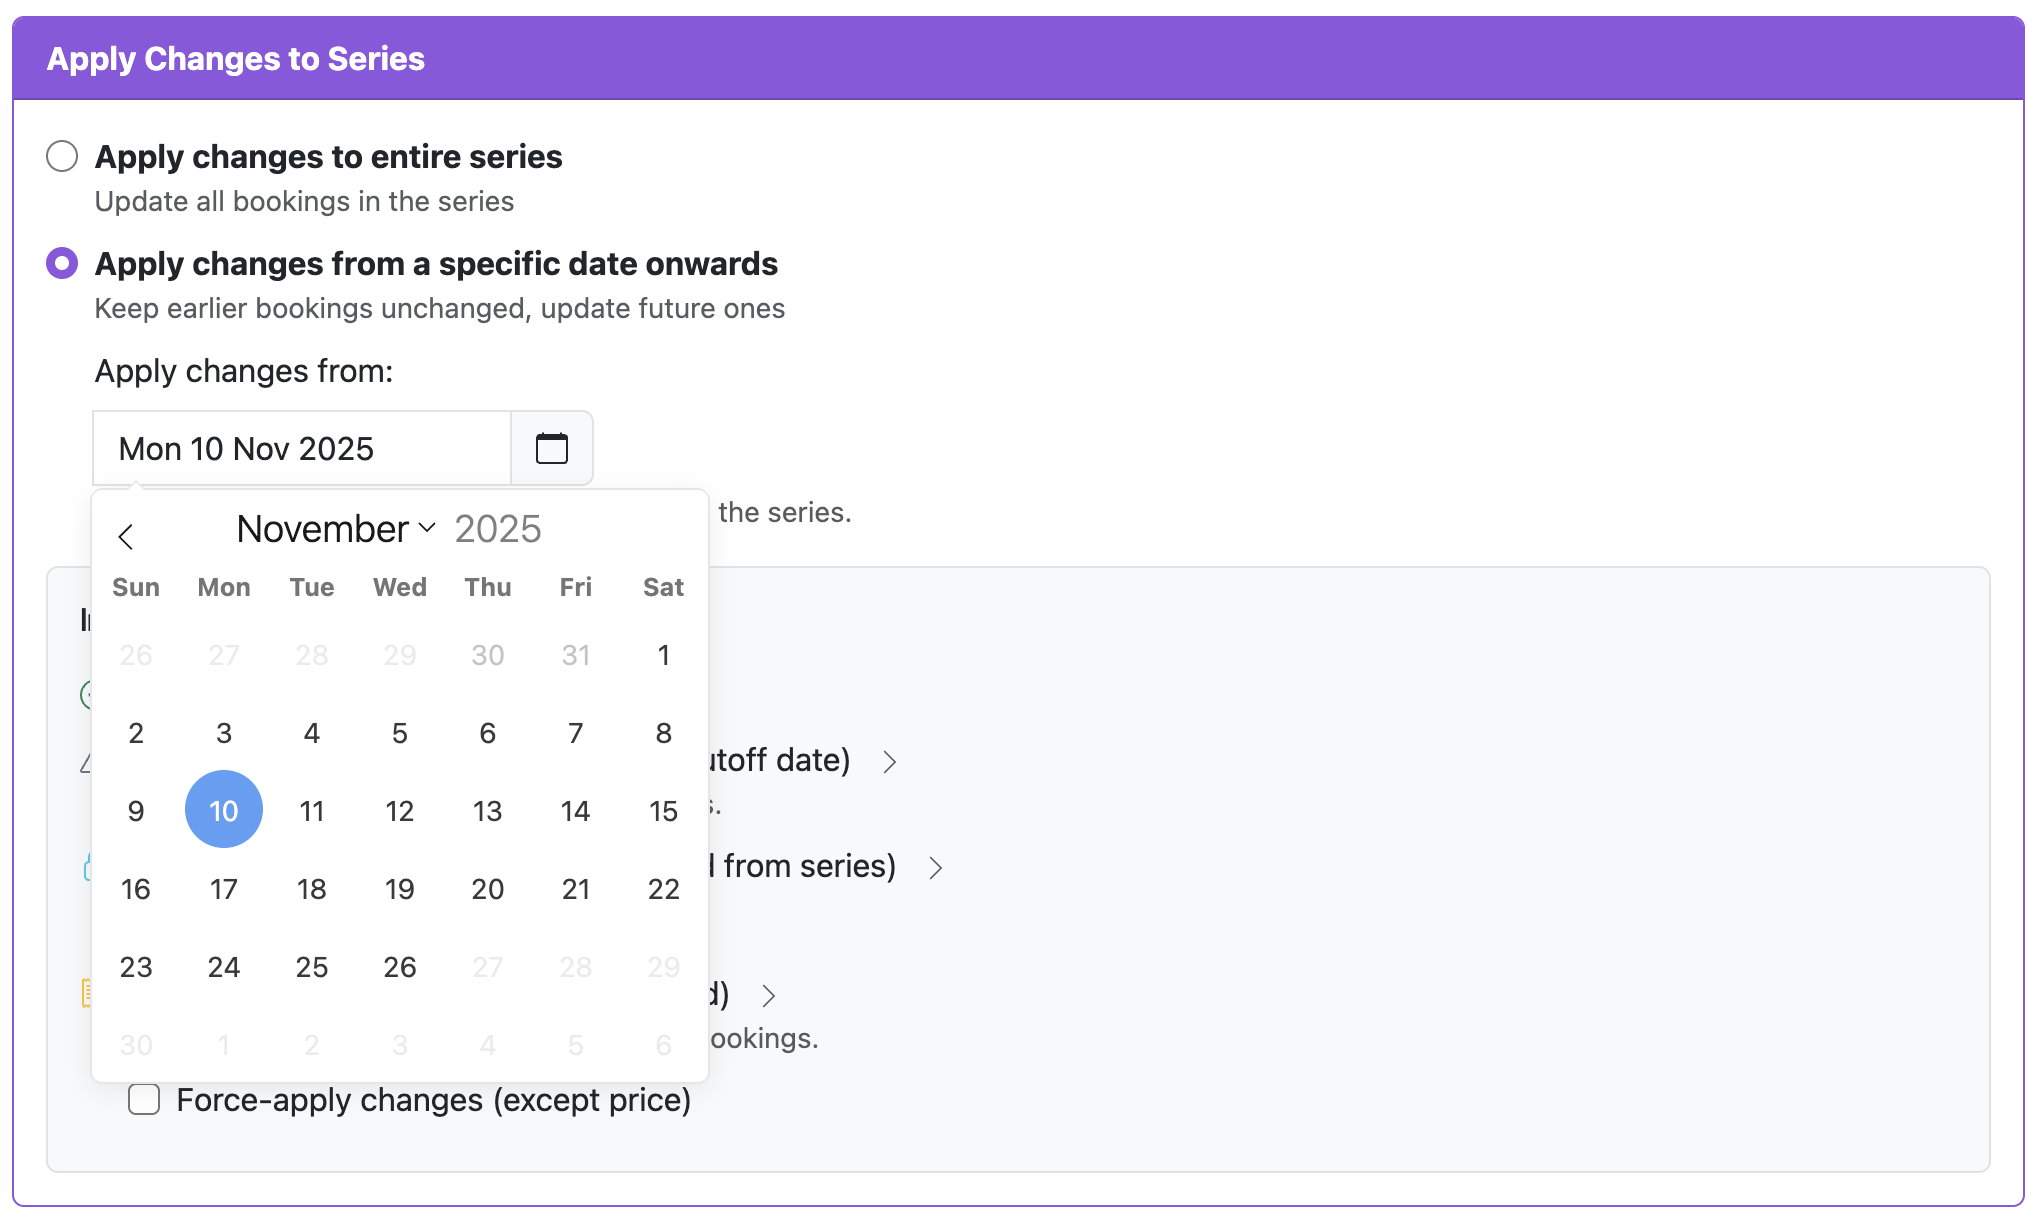Click the green circular icon in the info panel
The image size is (2044, 1216).
(x=88, y=694)
